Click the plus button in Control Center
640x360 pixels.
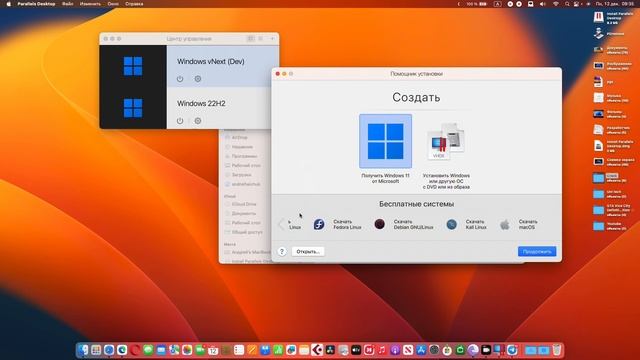273,38
